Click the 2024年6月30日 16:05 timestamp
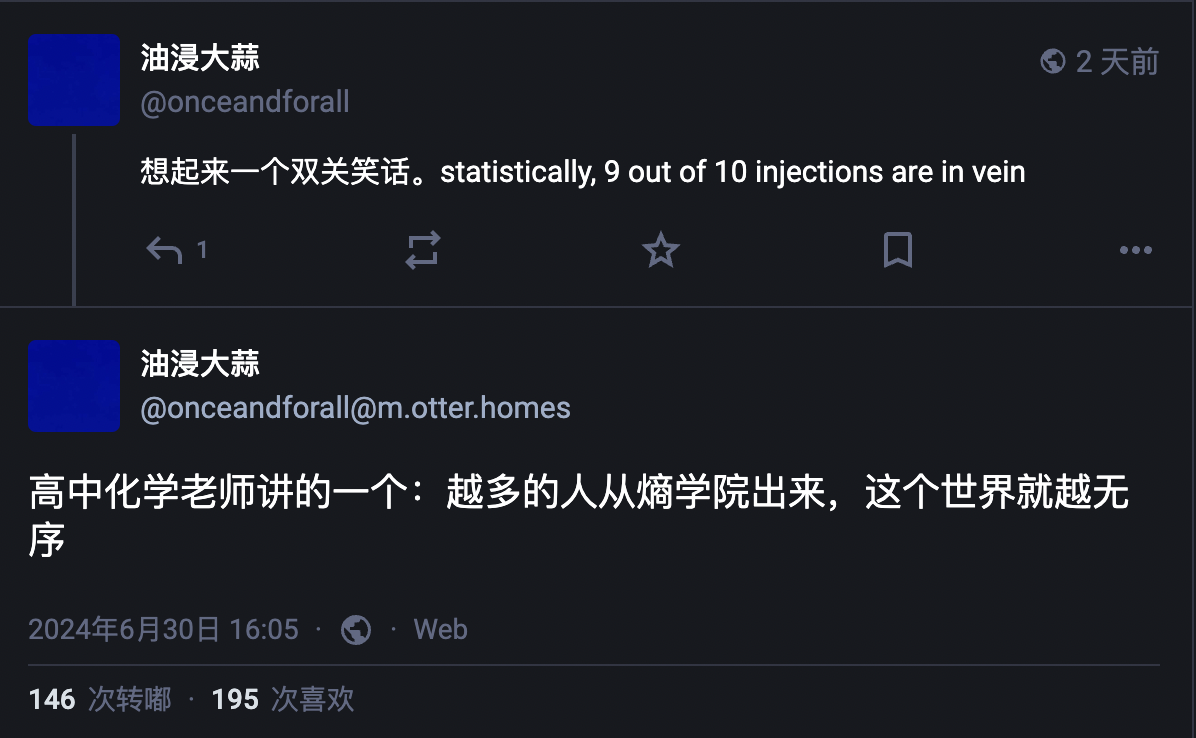The width and height of the screenshot is (1196, 738). point(163,630)
